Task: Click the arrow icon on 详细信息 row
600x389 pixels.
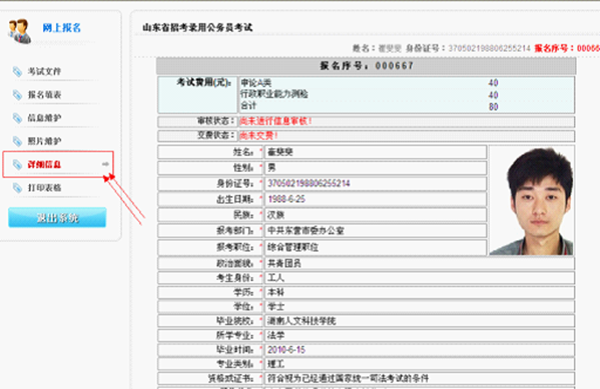Action: pos(105,164)
